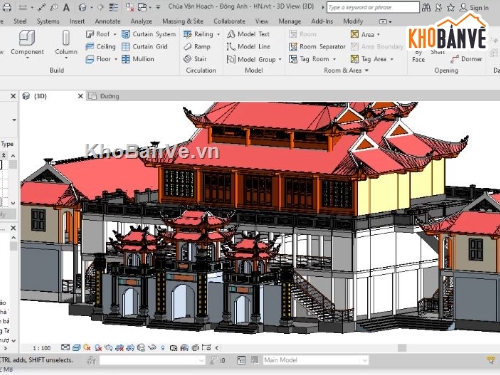Toggle Reveal Hidden Elements lightbulb
The width and height of the screenshot is (500, 375).
[x=163, y=348]
